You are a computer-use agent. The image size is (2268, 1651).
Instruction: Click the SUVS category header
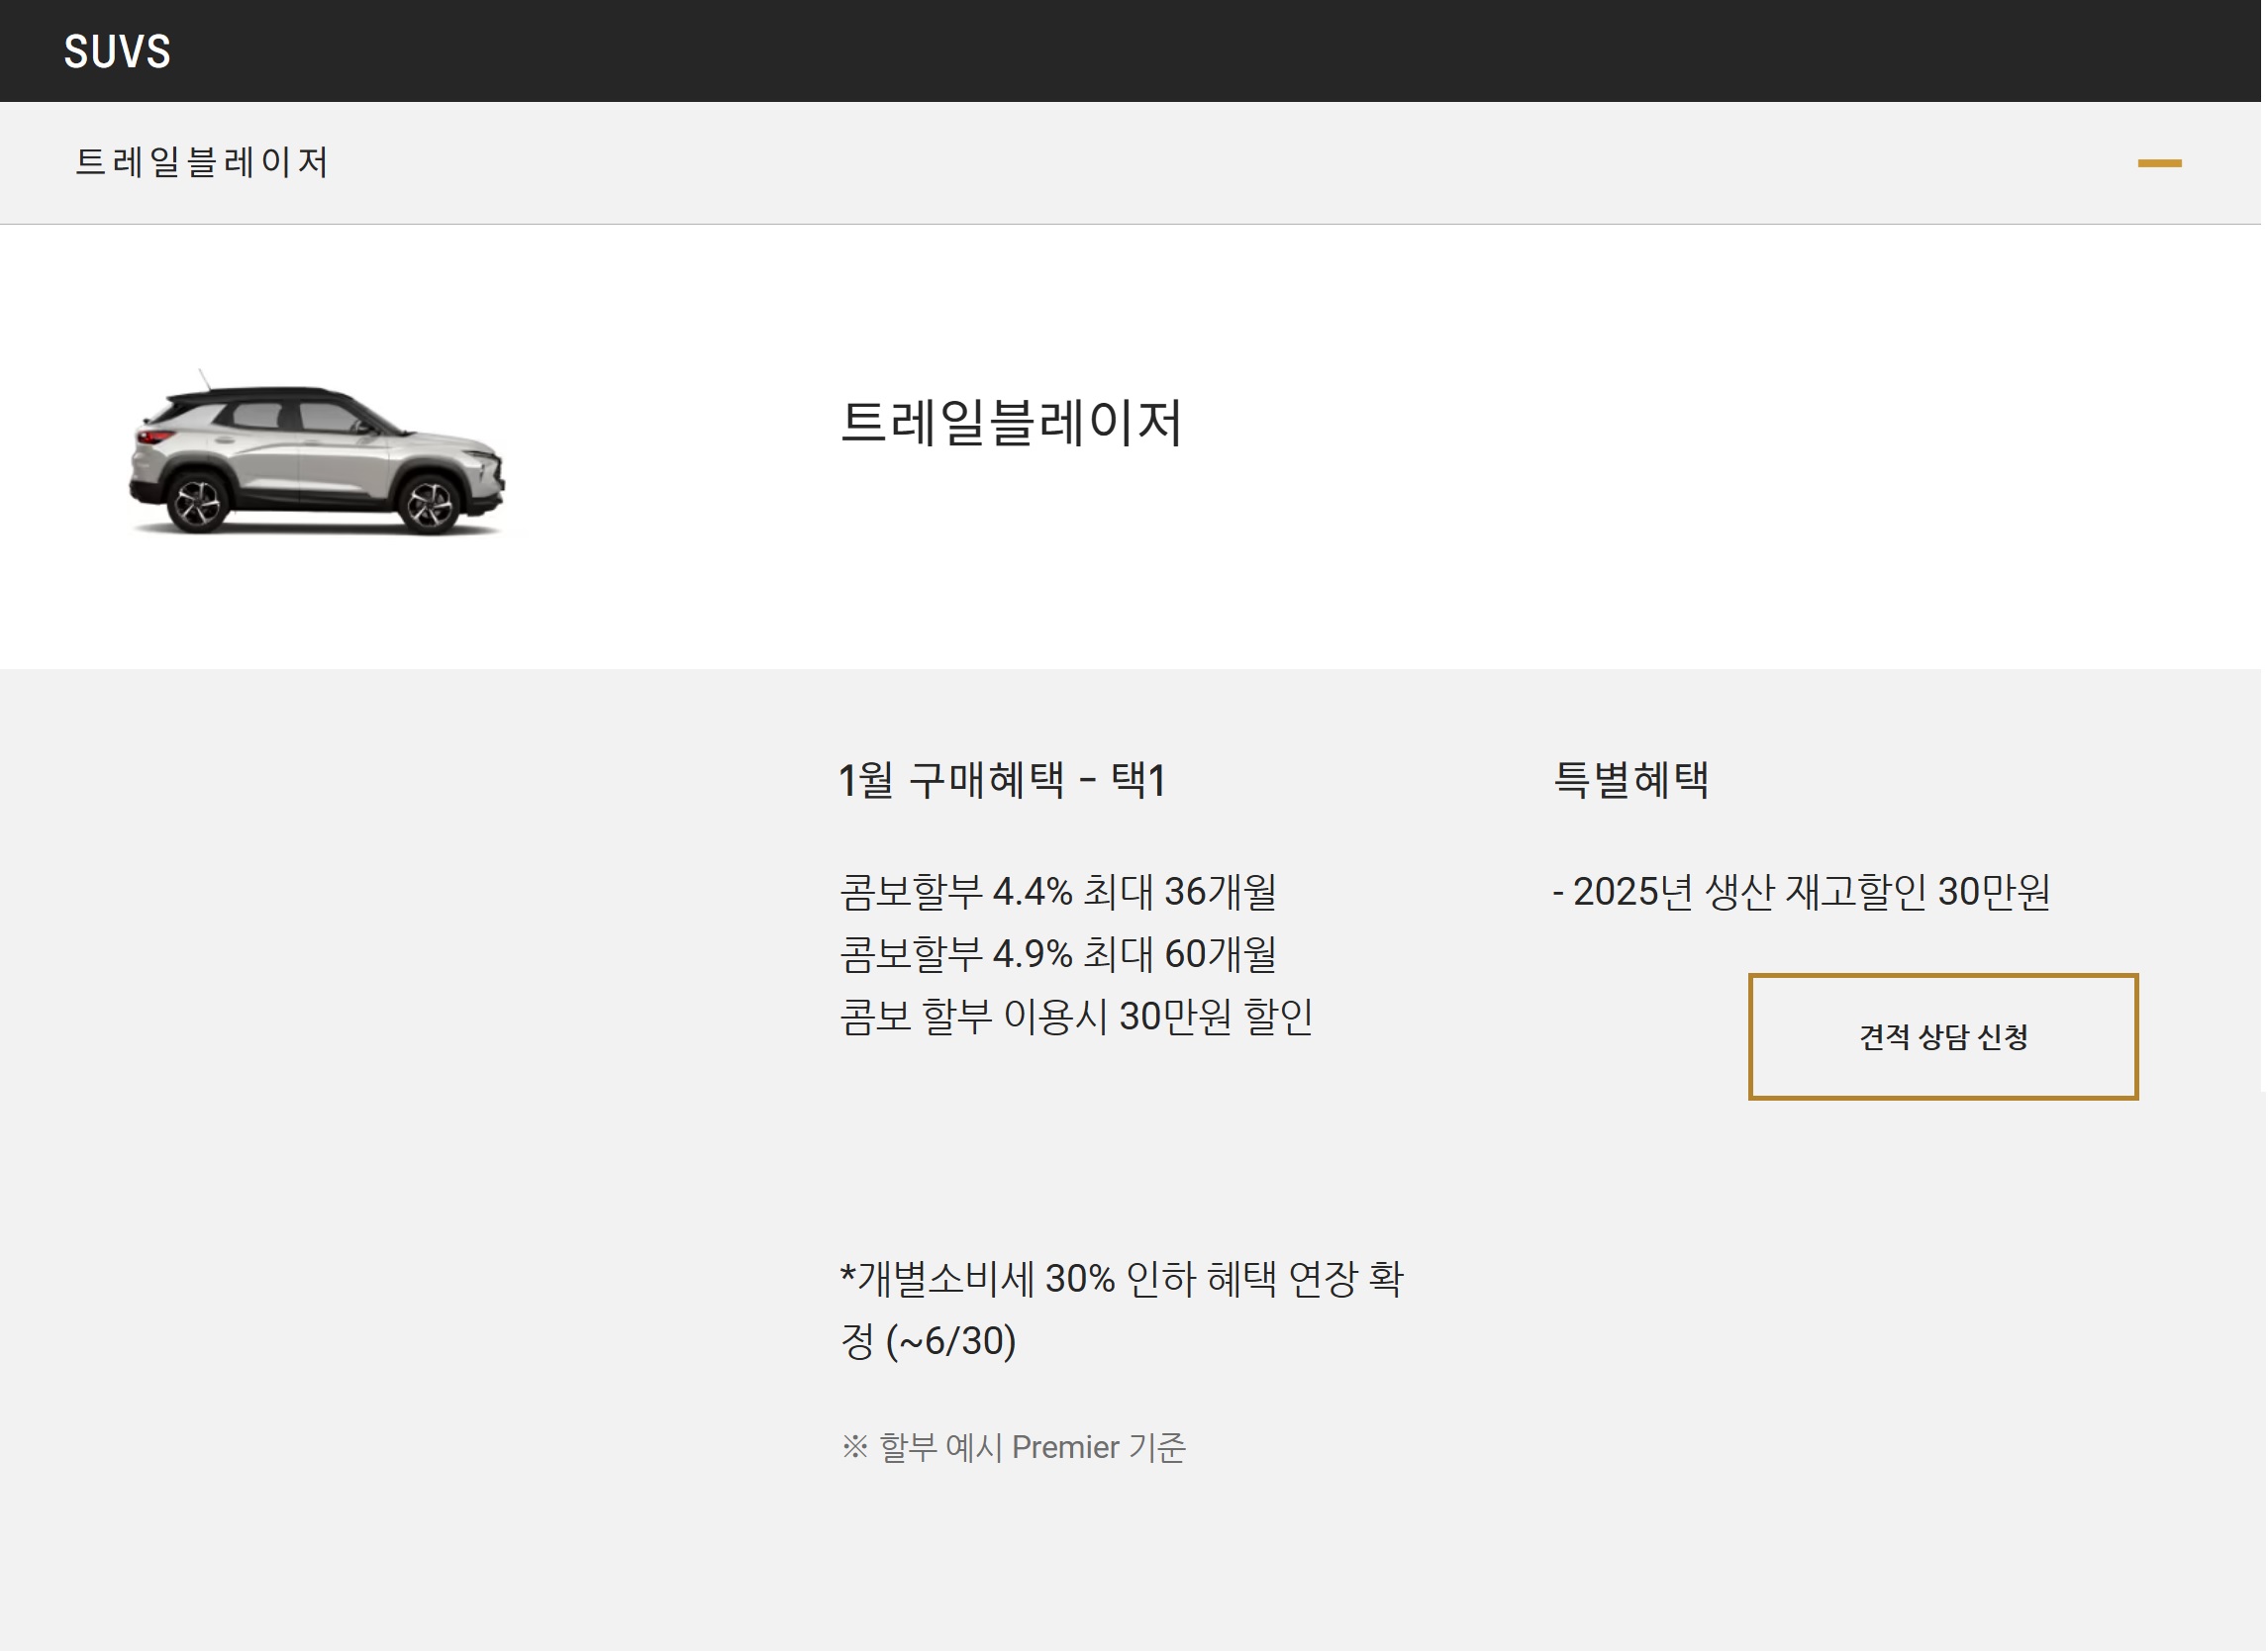coord(117,51)
